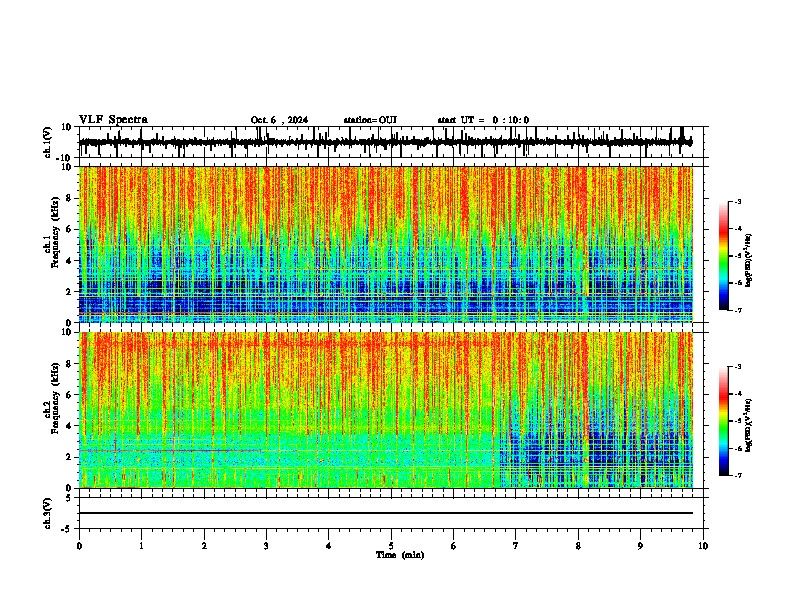Click time axis tick label "8"
The height and width of the screenshot is (612, 792).
(x=578, y=546)
